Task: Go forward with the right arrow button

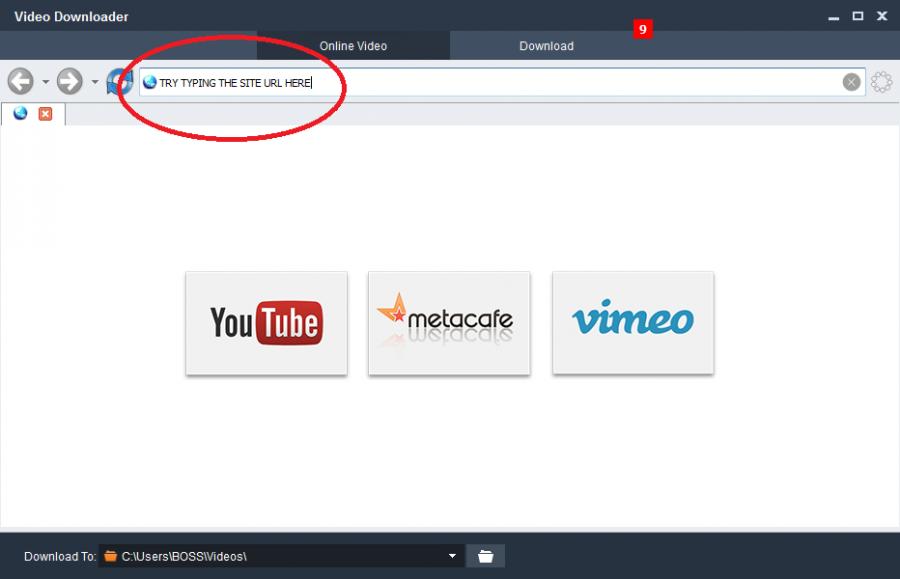Action: point(69,81)
